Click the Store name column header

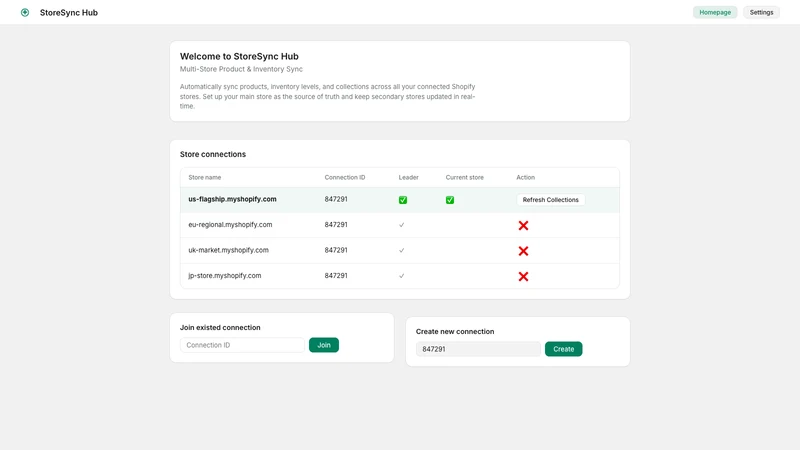pos(205,178)
